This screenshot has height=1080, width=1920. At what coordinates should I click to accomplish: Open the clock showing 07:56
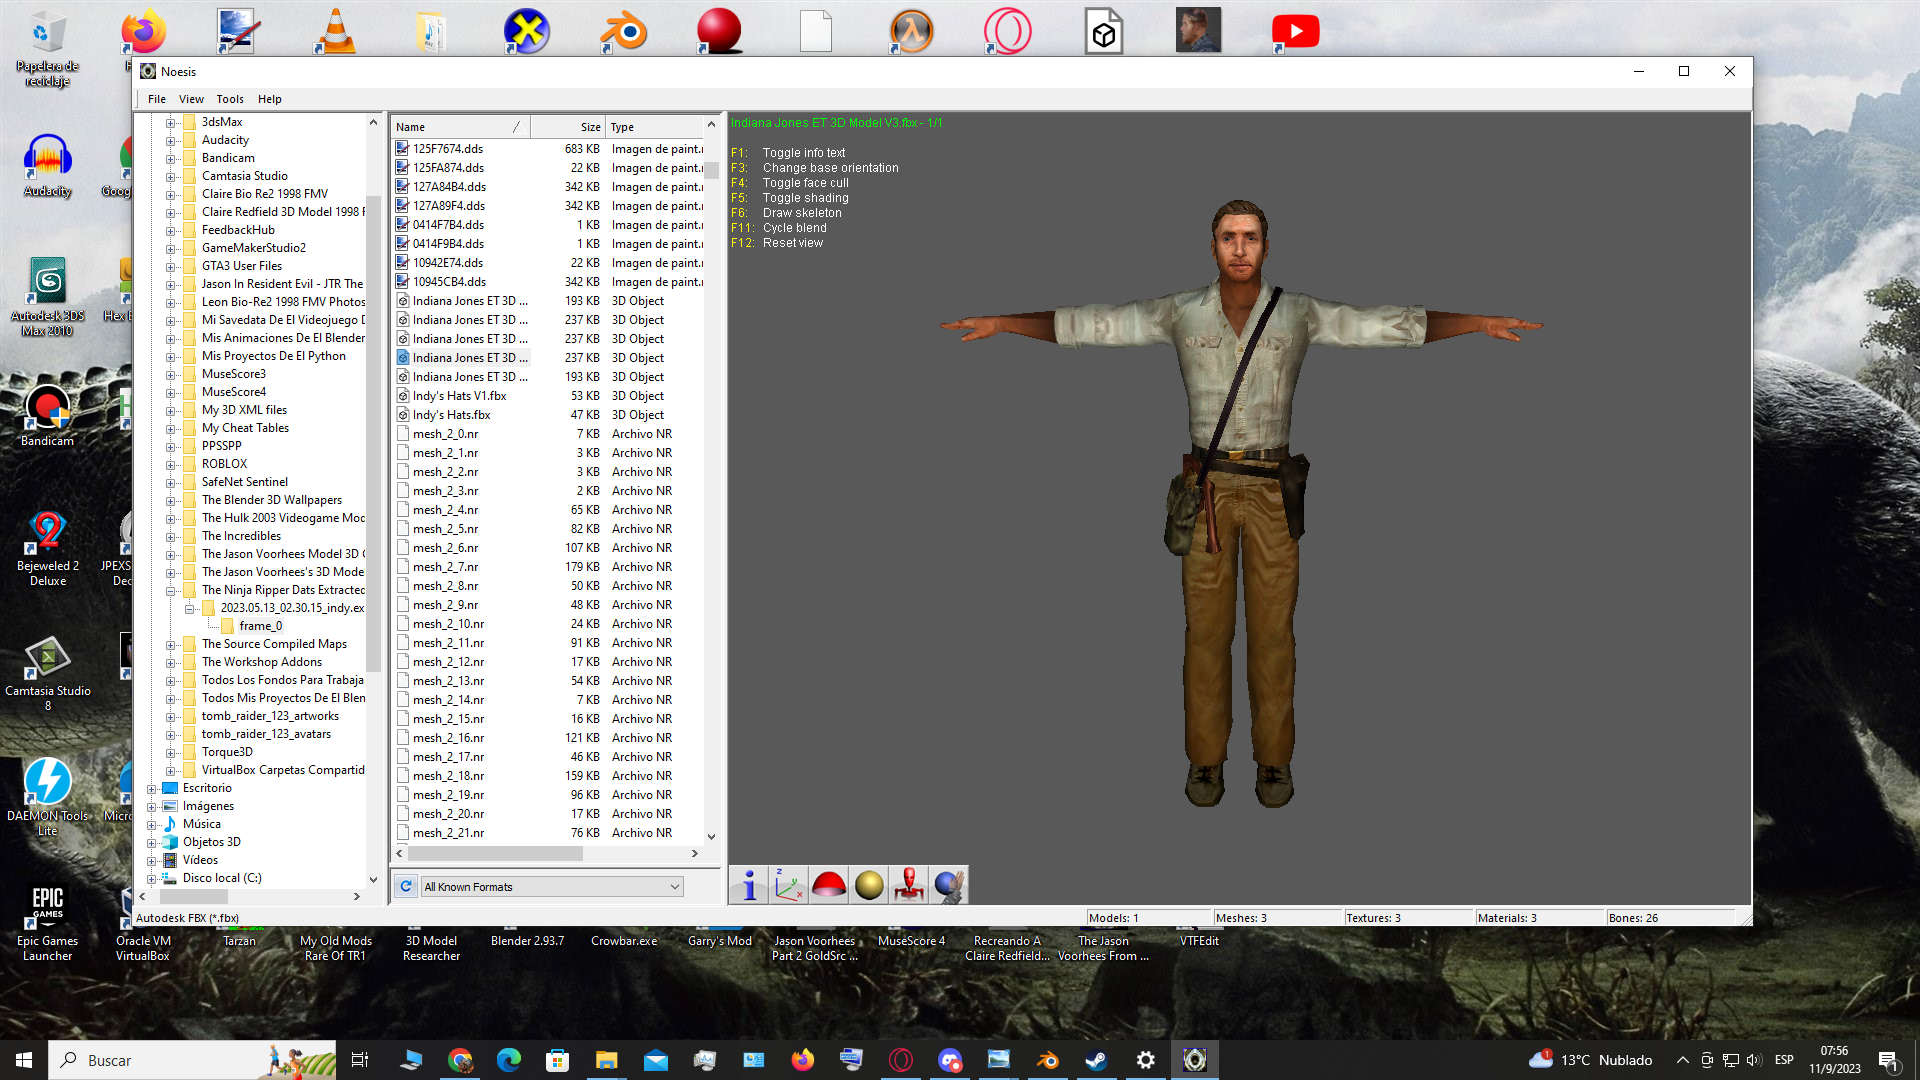[1834, 1060]
